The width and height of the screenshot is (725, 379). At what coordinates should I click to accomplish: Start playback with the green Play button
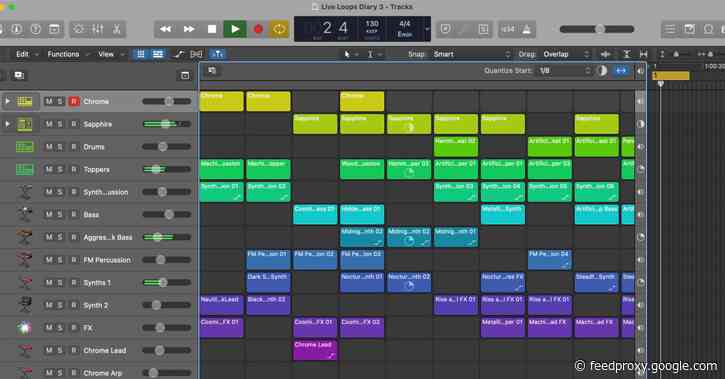pos(235,29)
